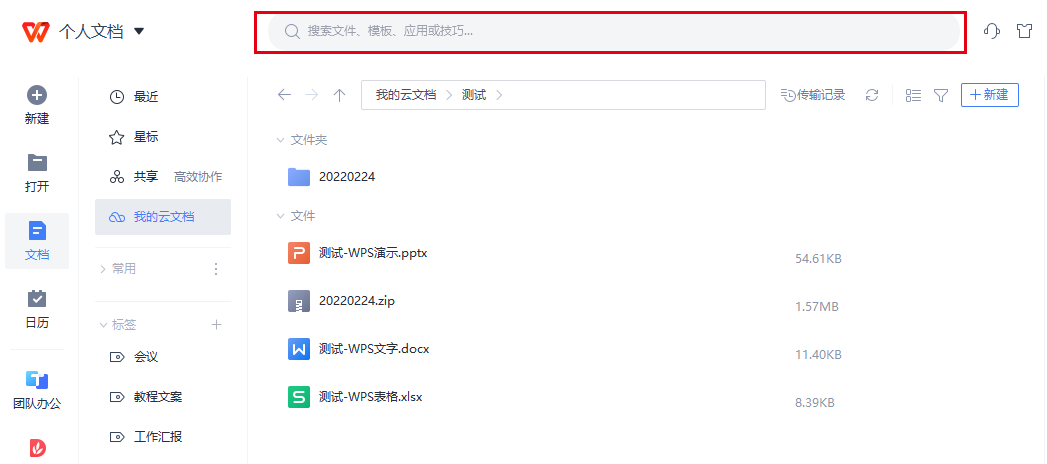The height and width of the screenshot is (464, 1047).
Task: Go forward with right arrow
Action: (312, 95)
